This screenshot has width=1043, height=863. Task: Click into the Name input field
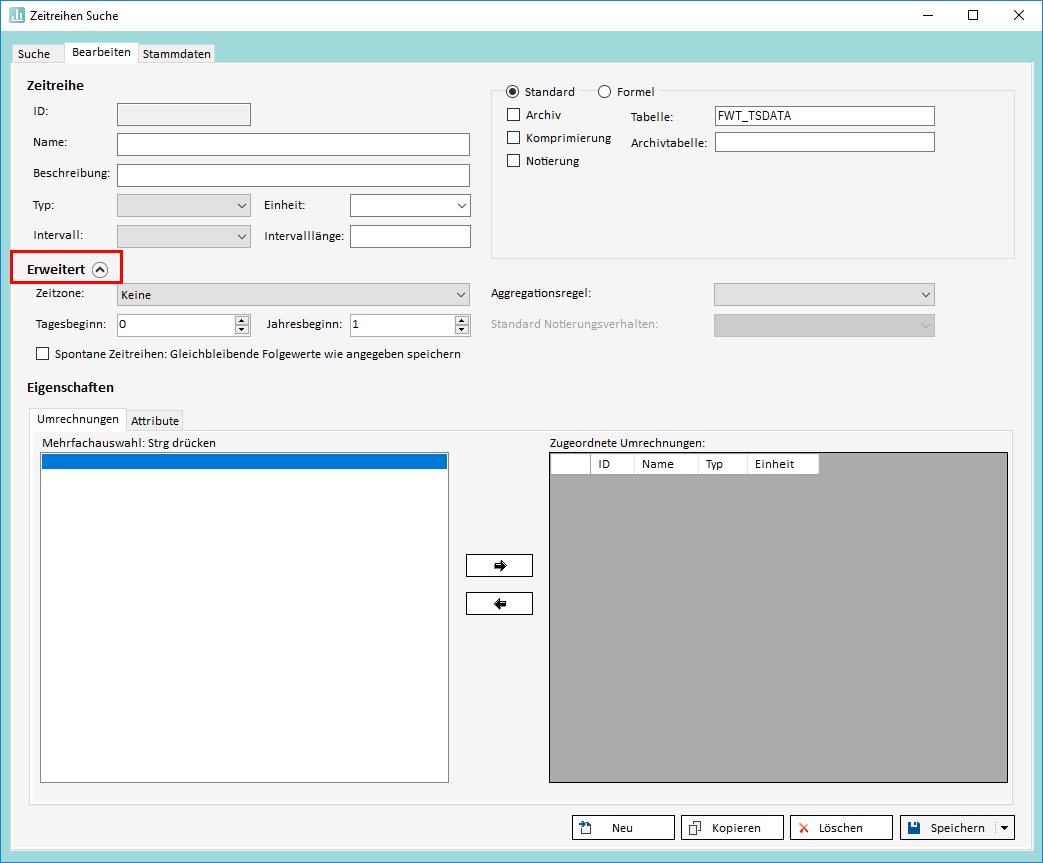click(x=293, y=144)
